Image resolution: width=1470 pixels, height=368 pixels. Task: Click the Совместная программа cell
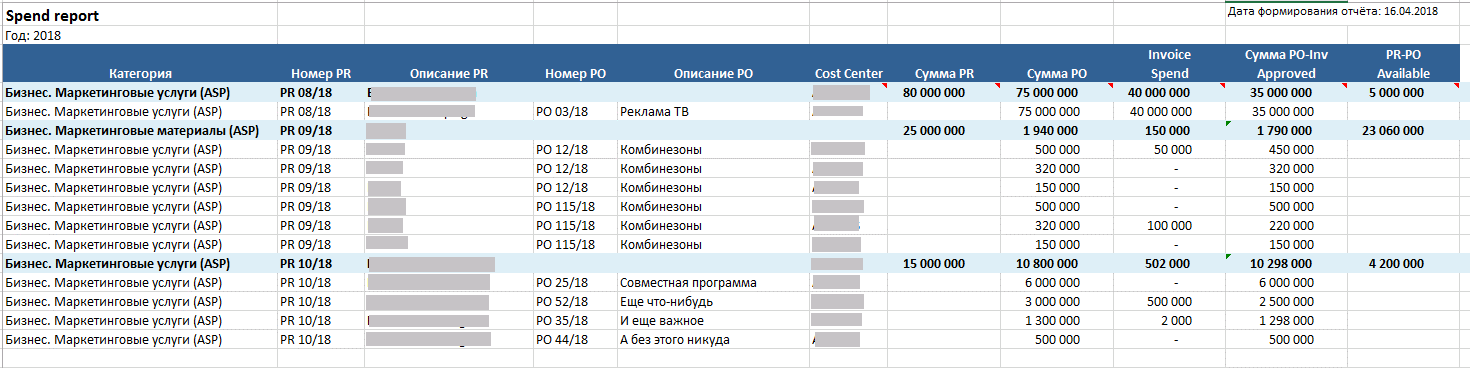tap(688, 282)
